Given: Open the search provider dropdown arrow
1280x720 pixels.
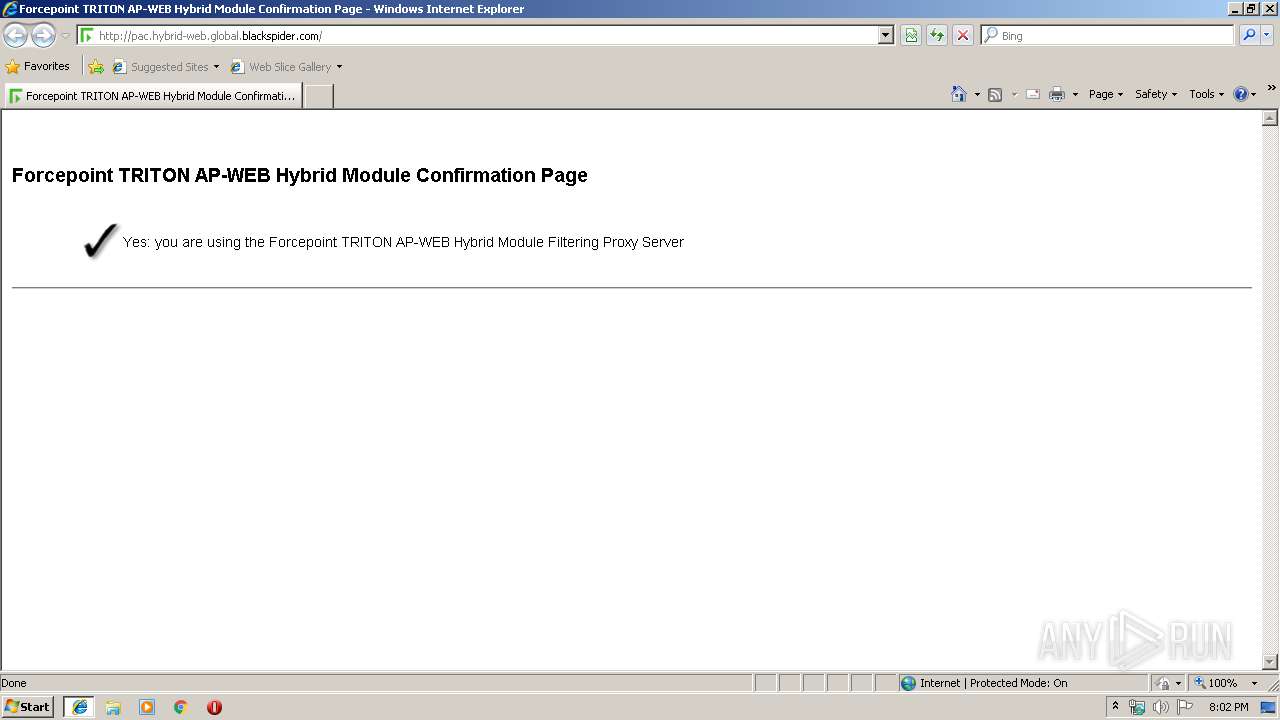Looking at the screenshot, I should point(1267,35).
